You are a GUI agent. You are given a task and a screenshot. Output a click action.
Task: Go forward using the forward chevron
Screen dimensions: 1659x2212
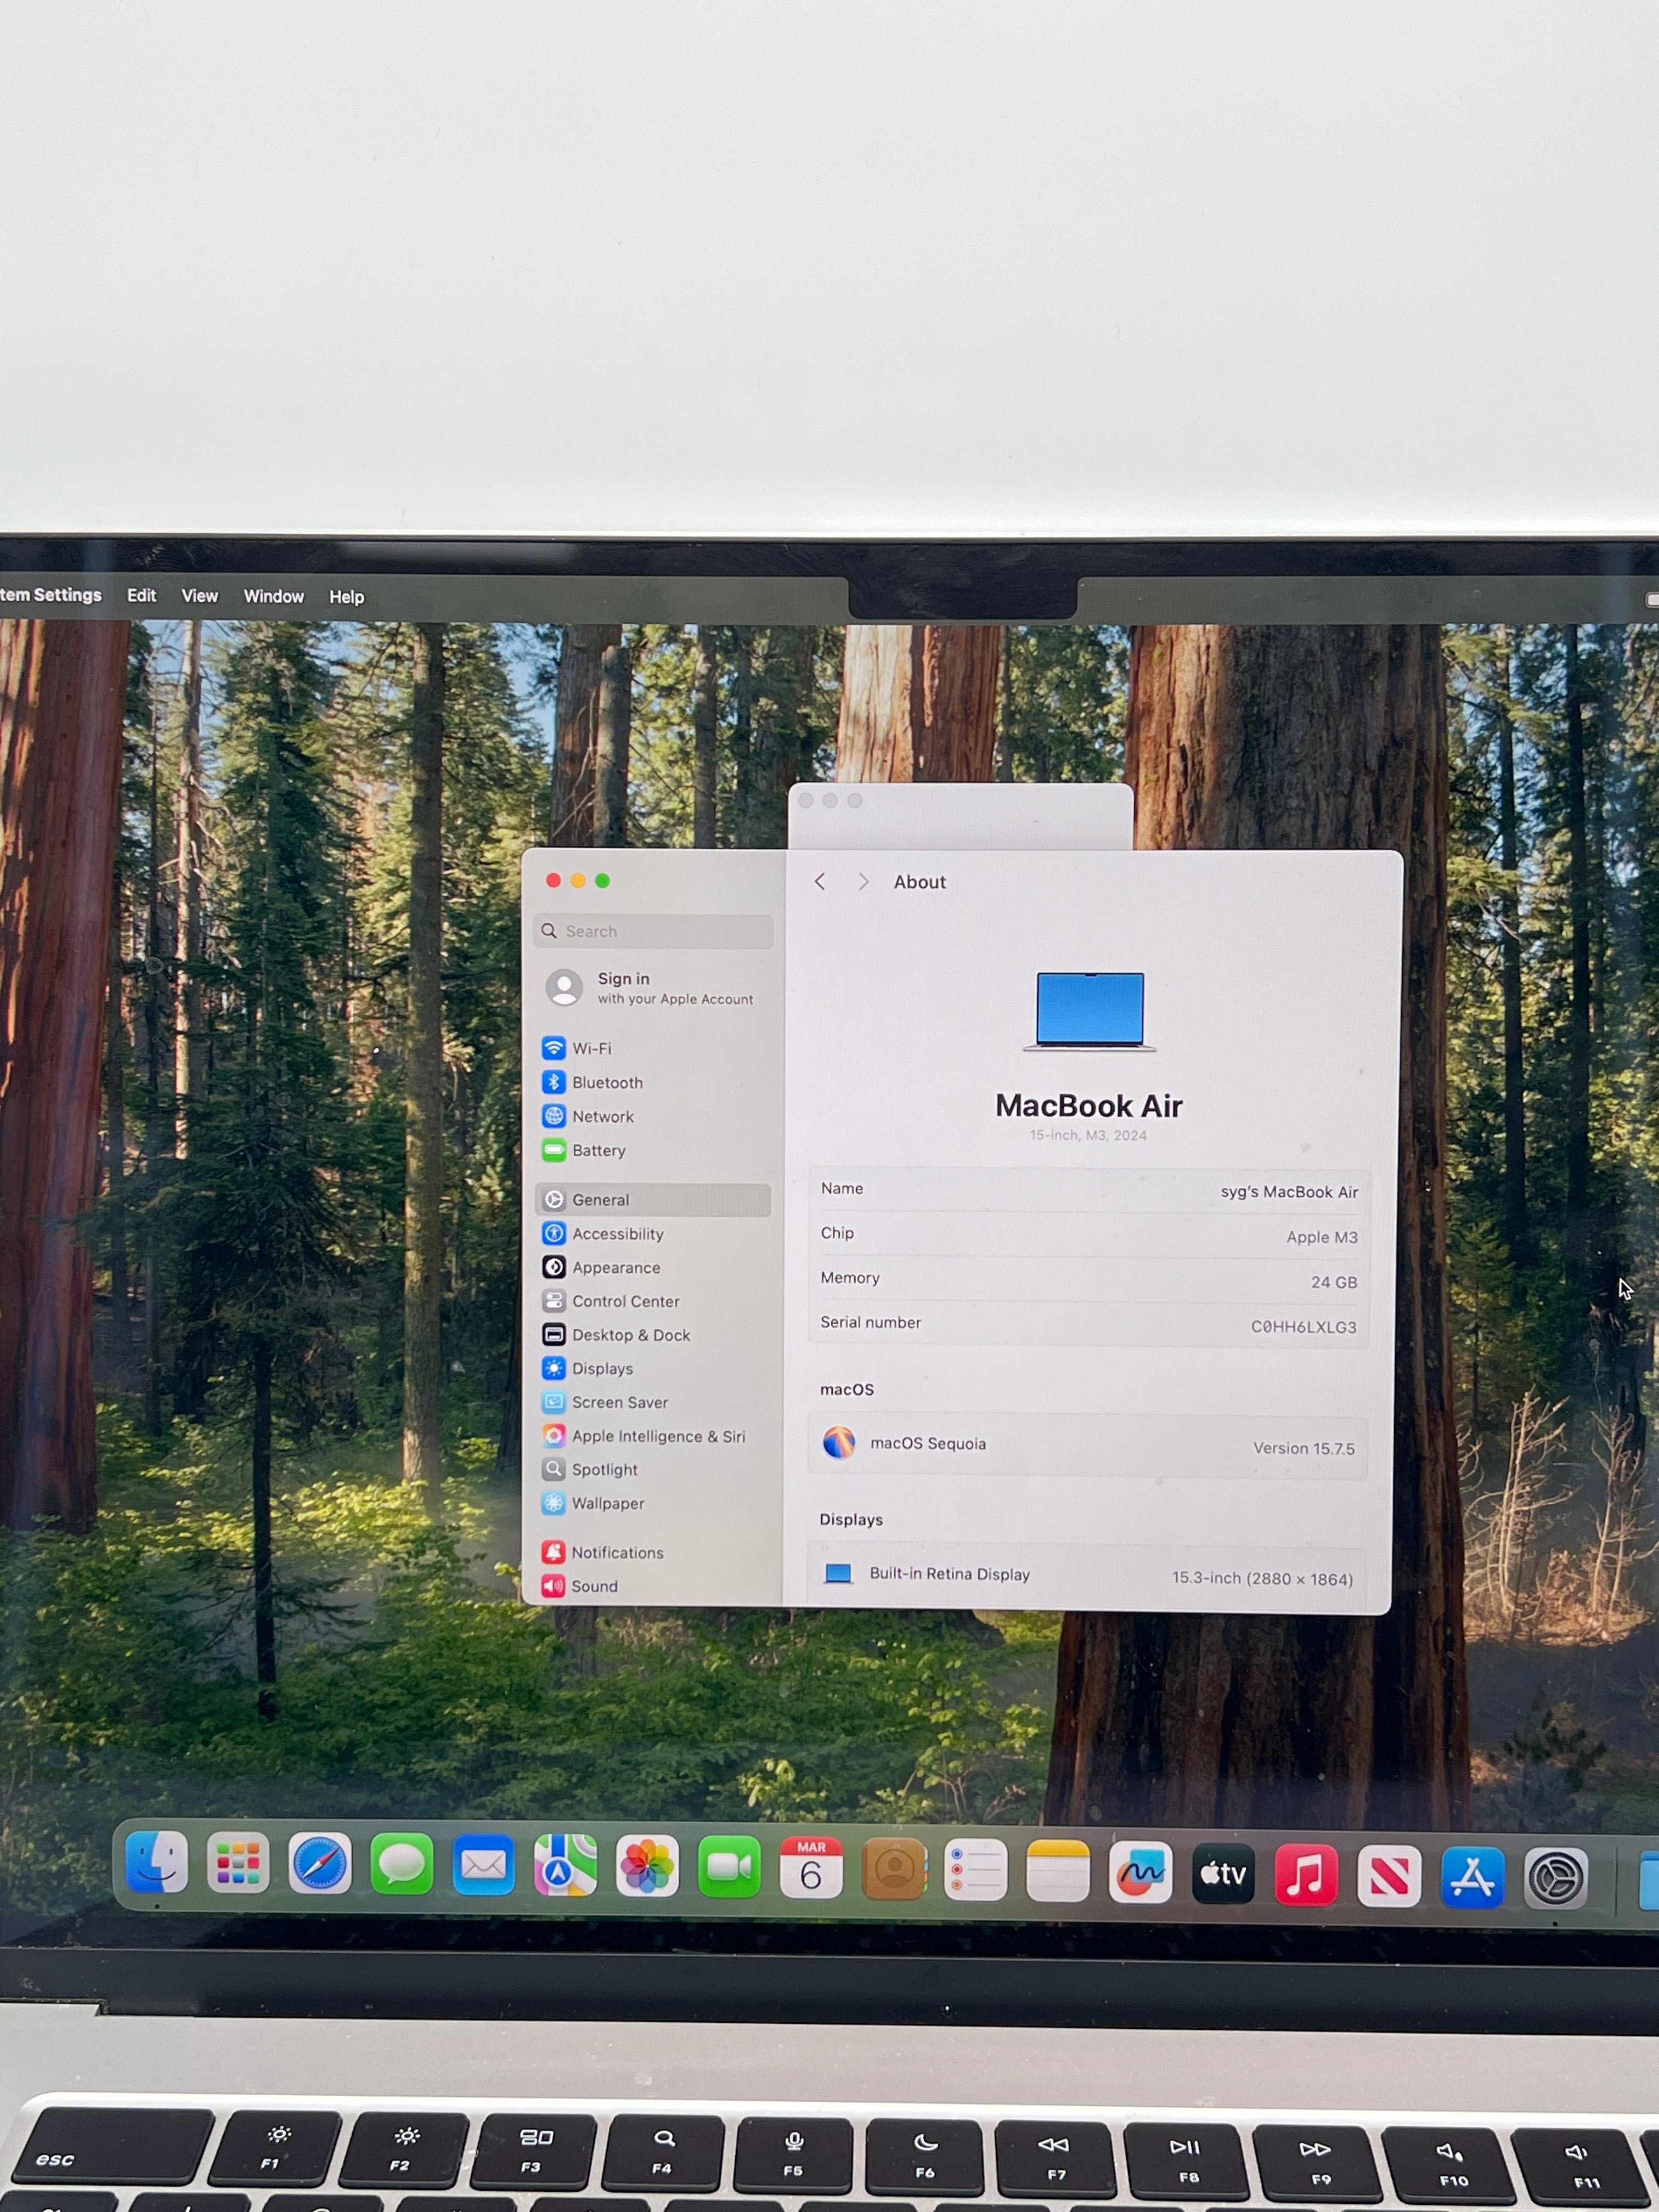pyautogui.click(x=863, y=881)
